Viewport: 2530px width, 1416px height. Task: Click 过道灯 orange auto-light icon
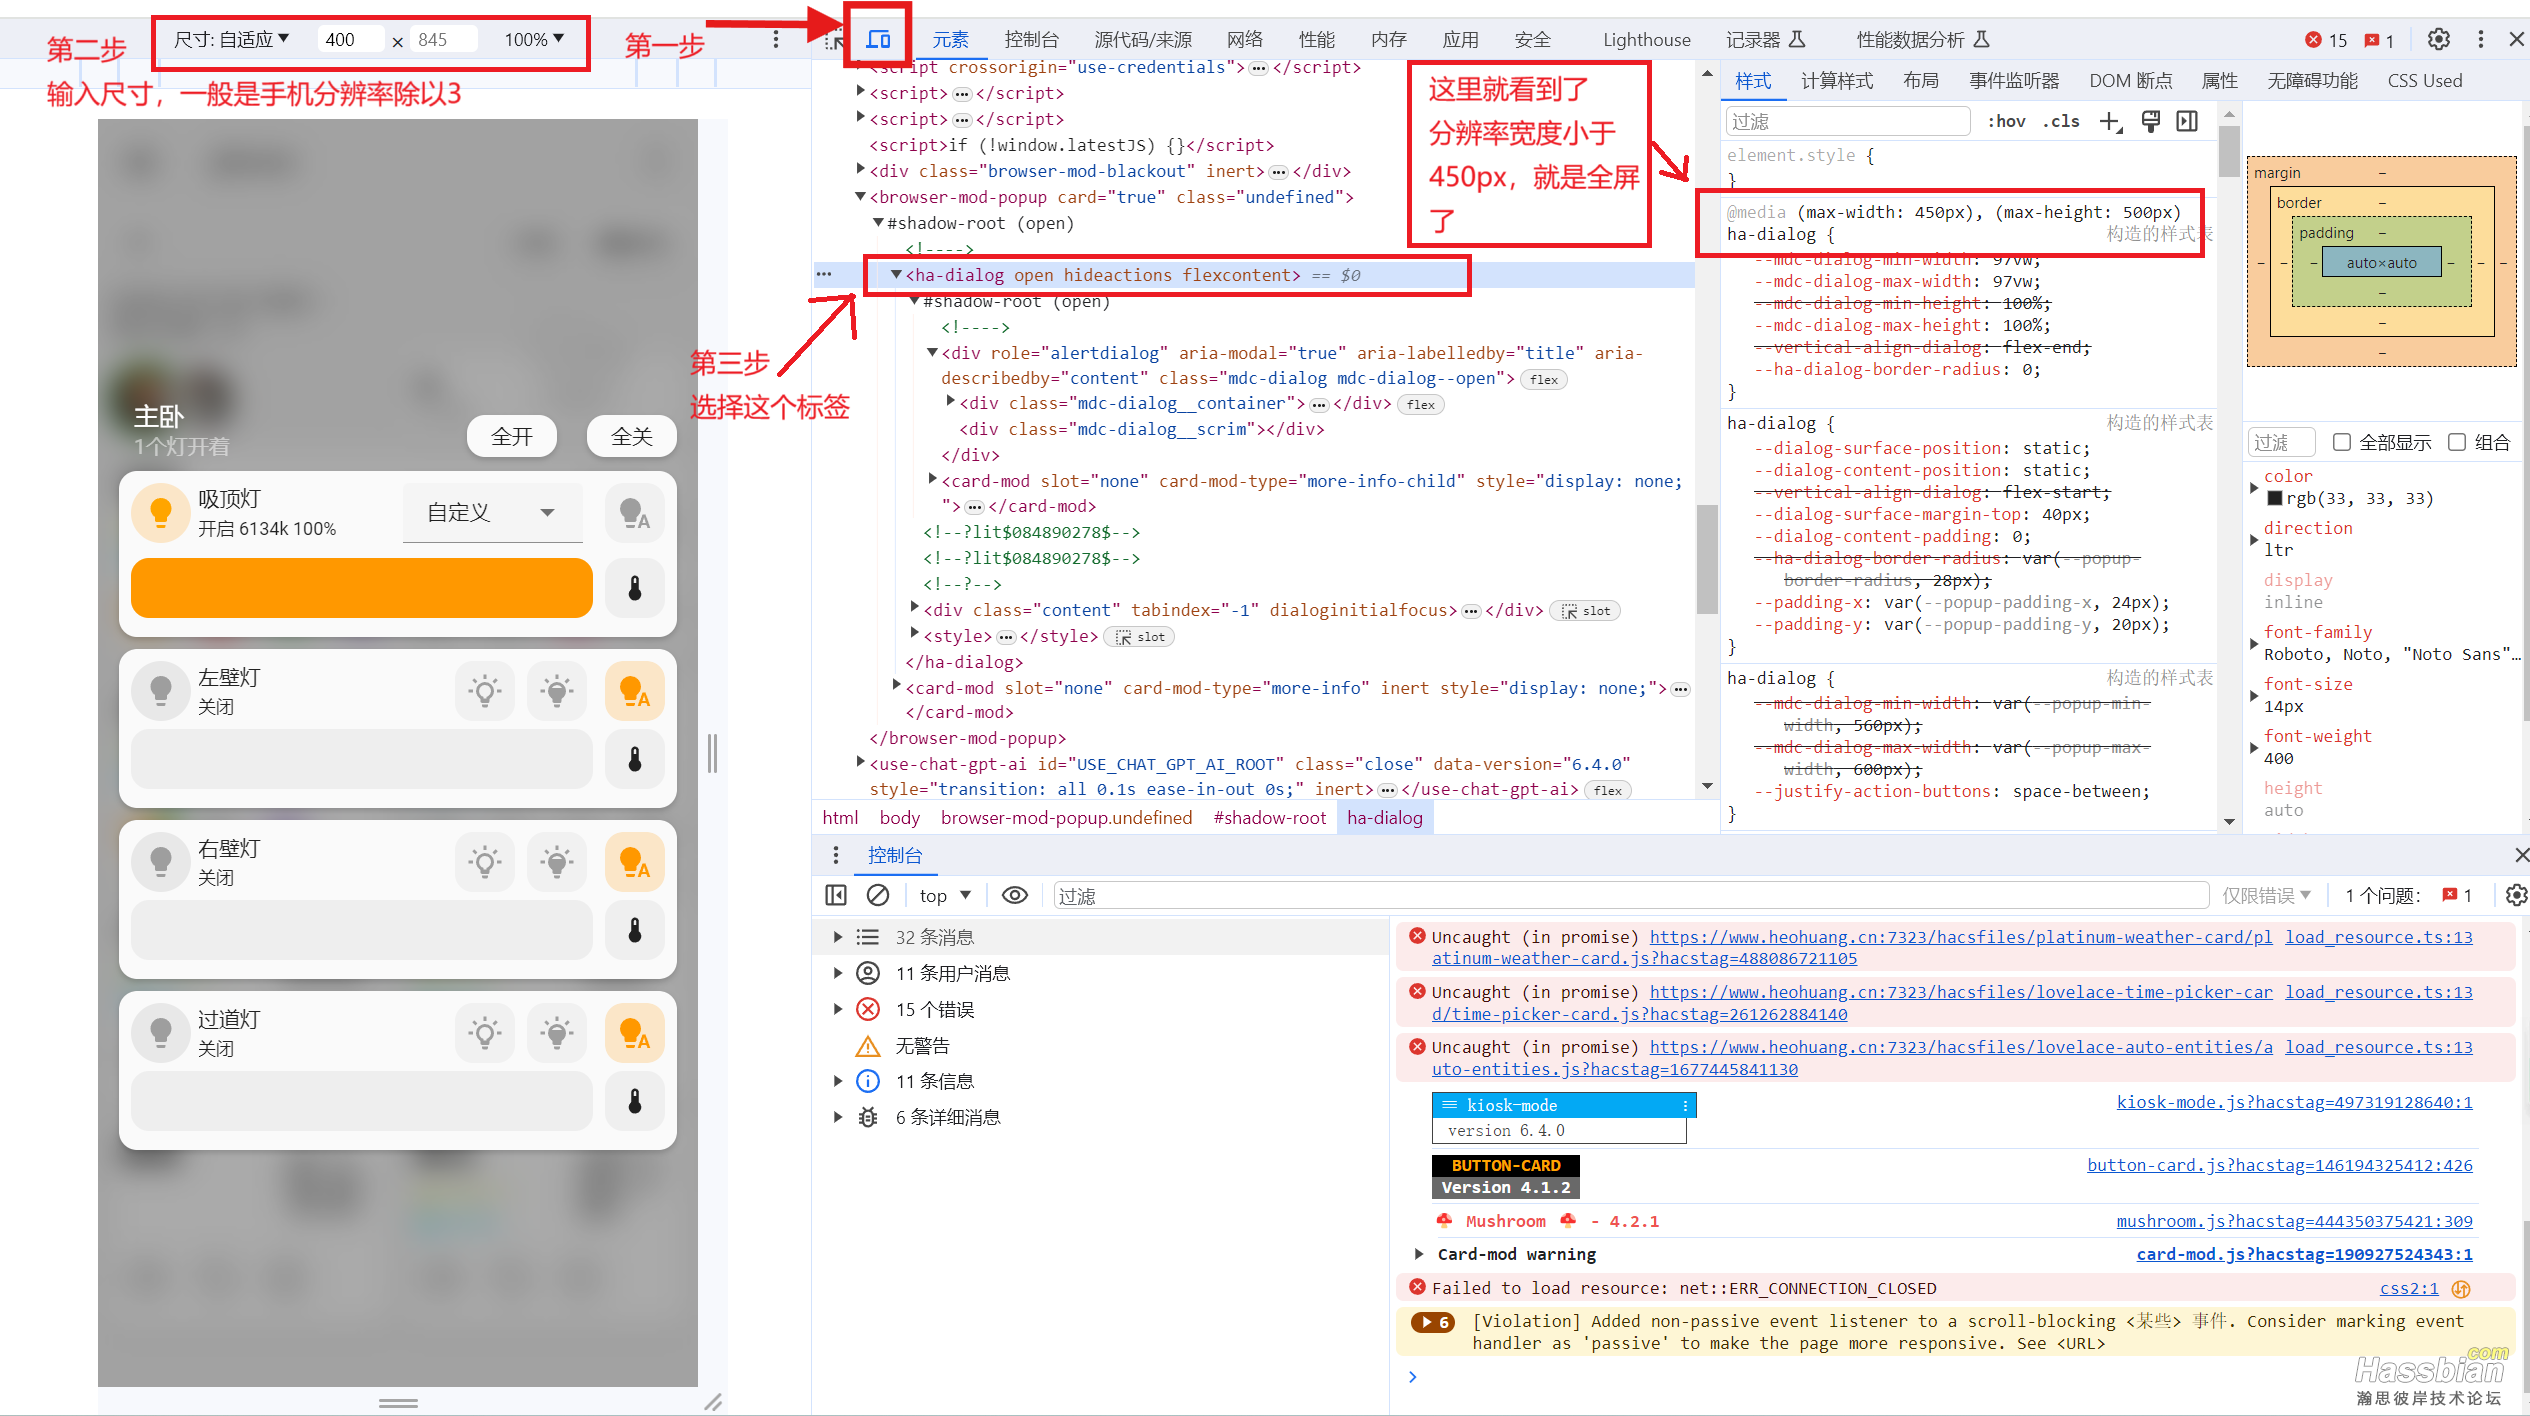[634, 1033]
